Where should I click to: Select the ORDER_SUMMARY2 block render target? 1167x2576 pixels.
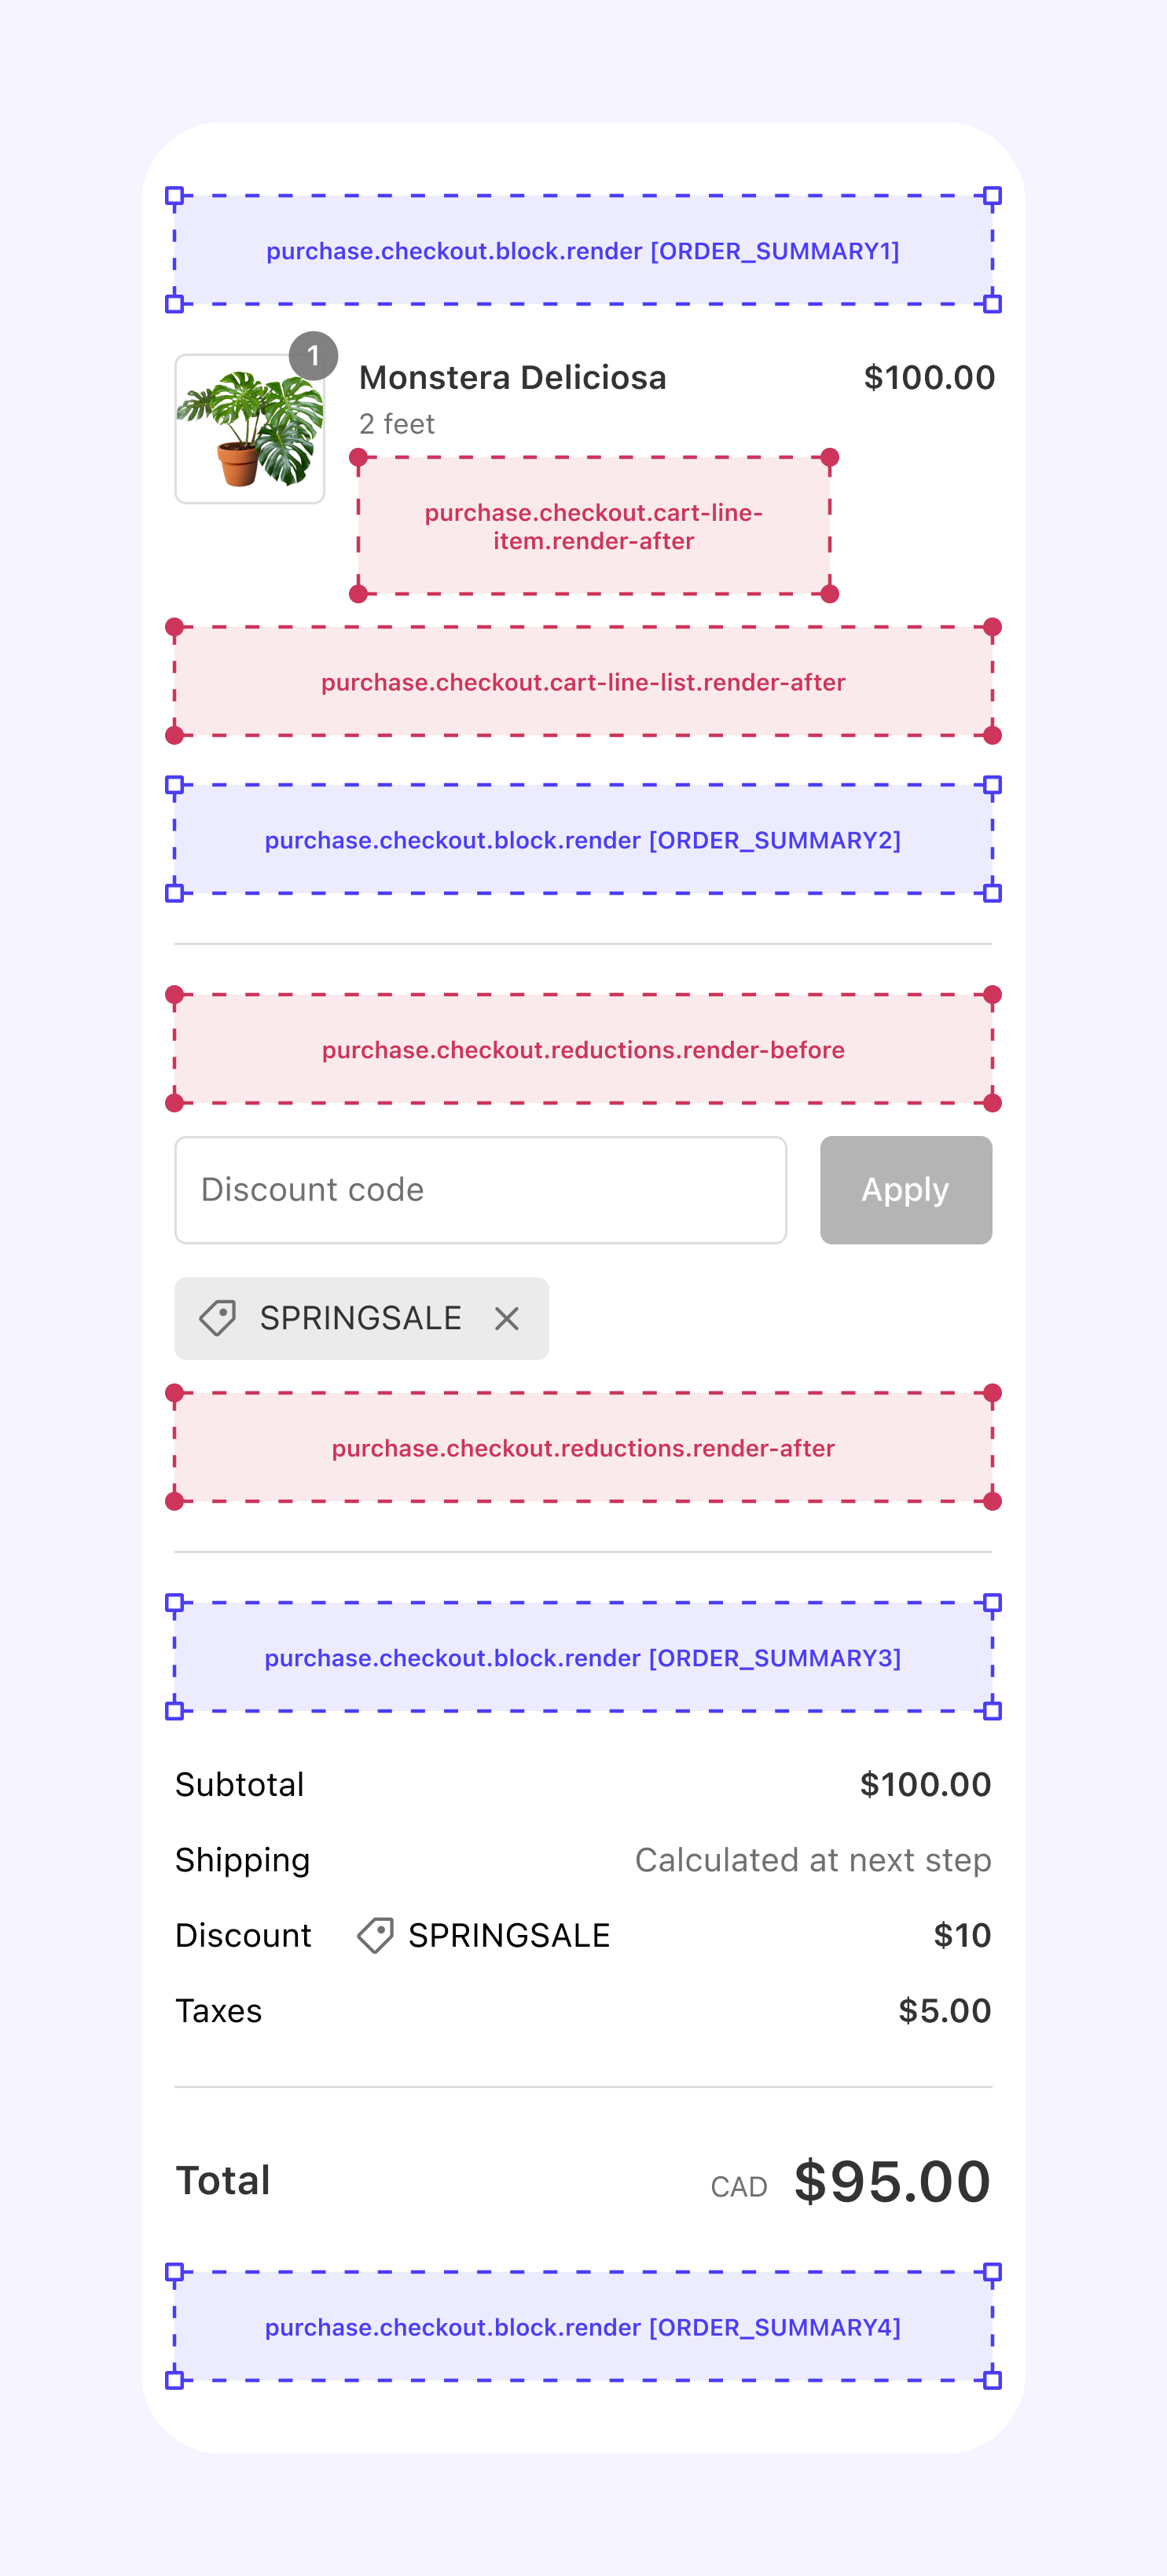pos(583,840)
